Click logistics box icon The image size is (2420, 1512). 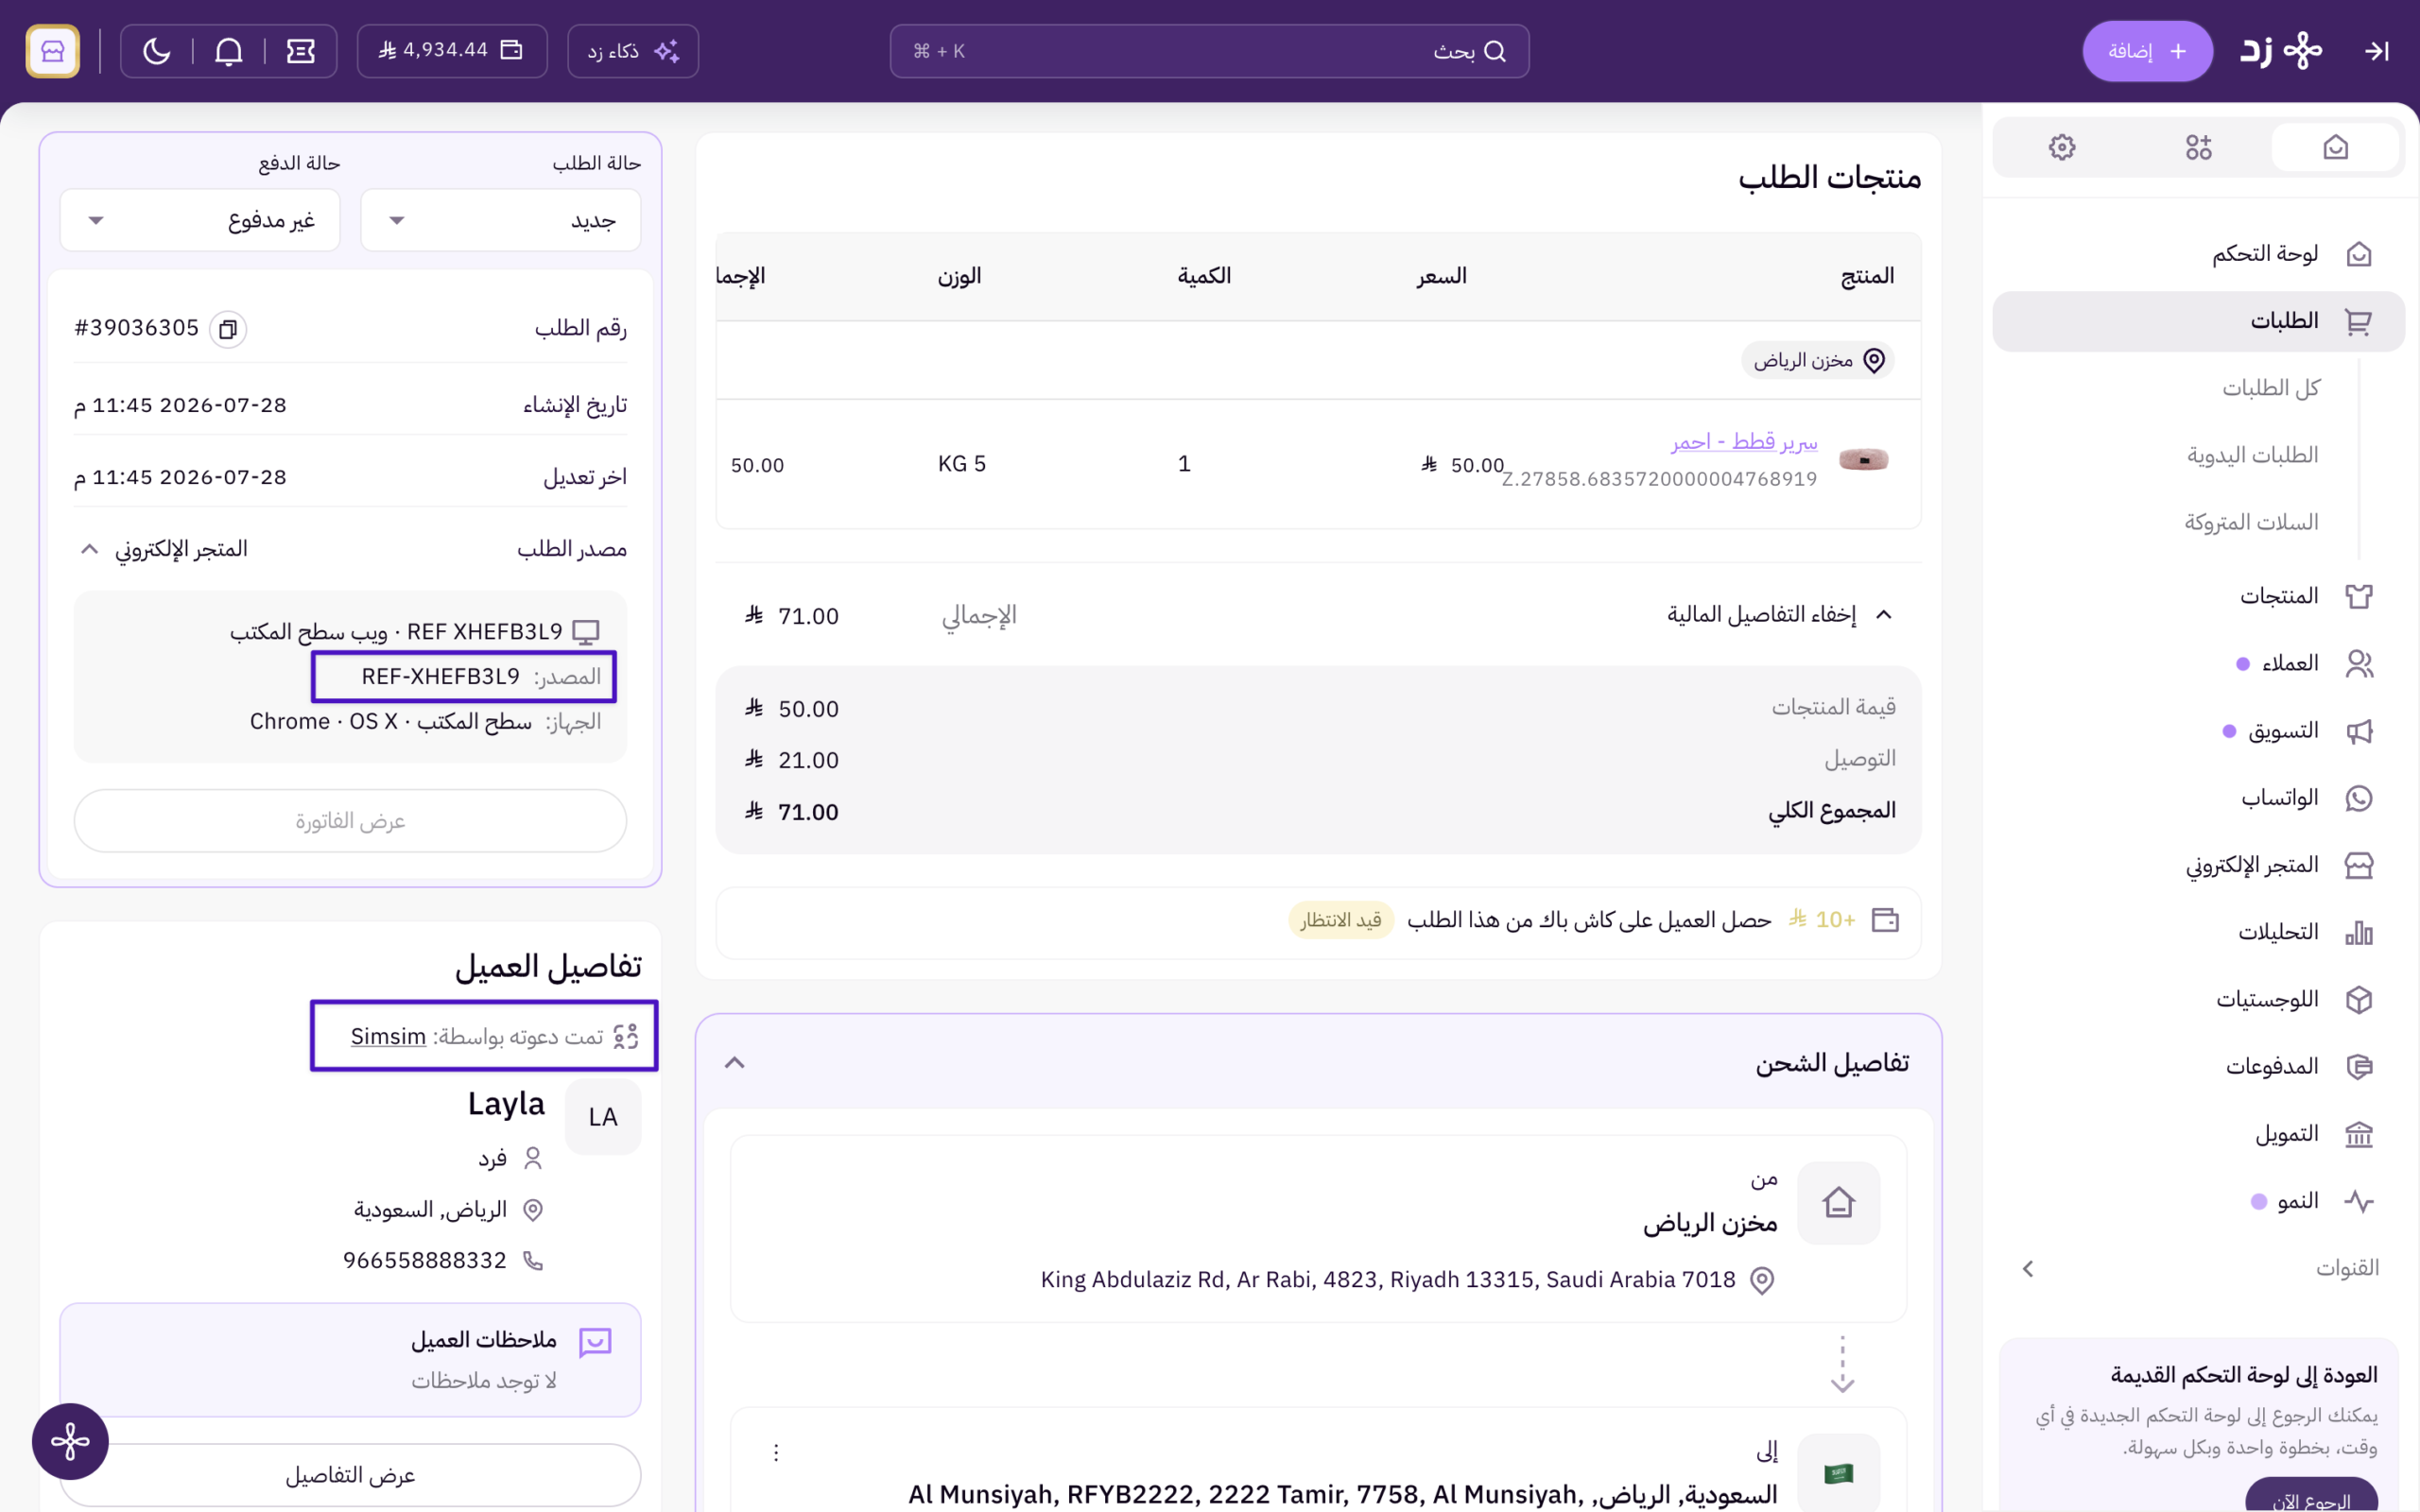[x=2359, y=999]
